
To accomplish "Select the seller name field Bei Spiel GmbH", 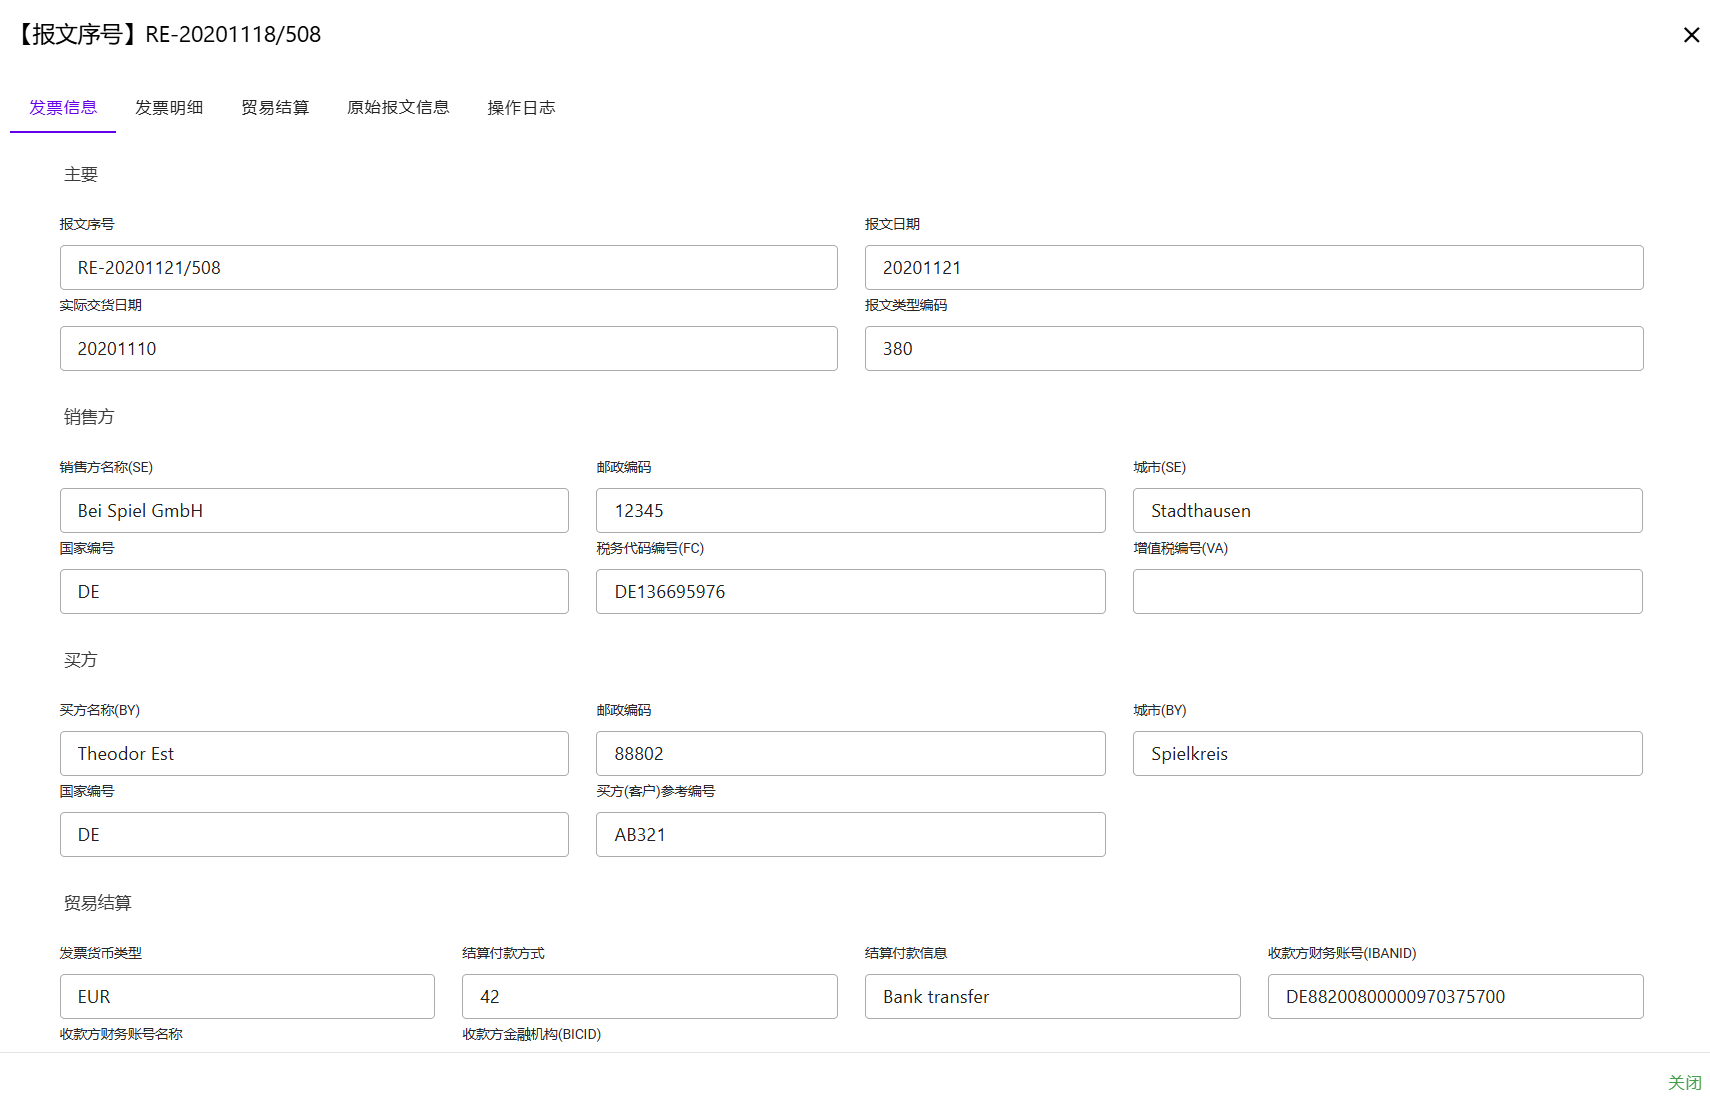I will (314, 511).
